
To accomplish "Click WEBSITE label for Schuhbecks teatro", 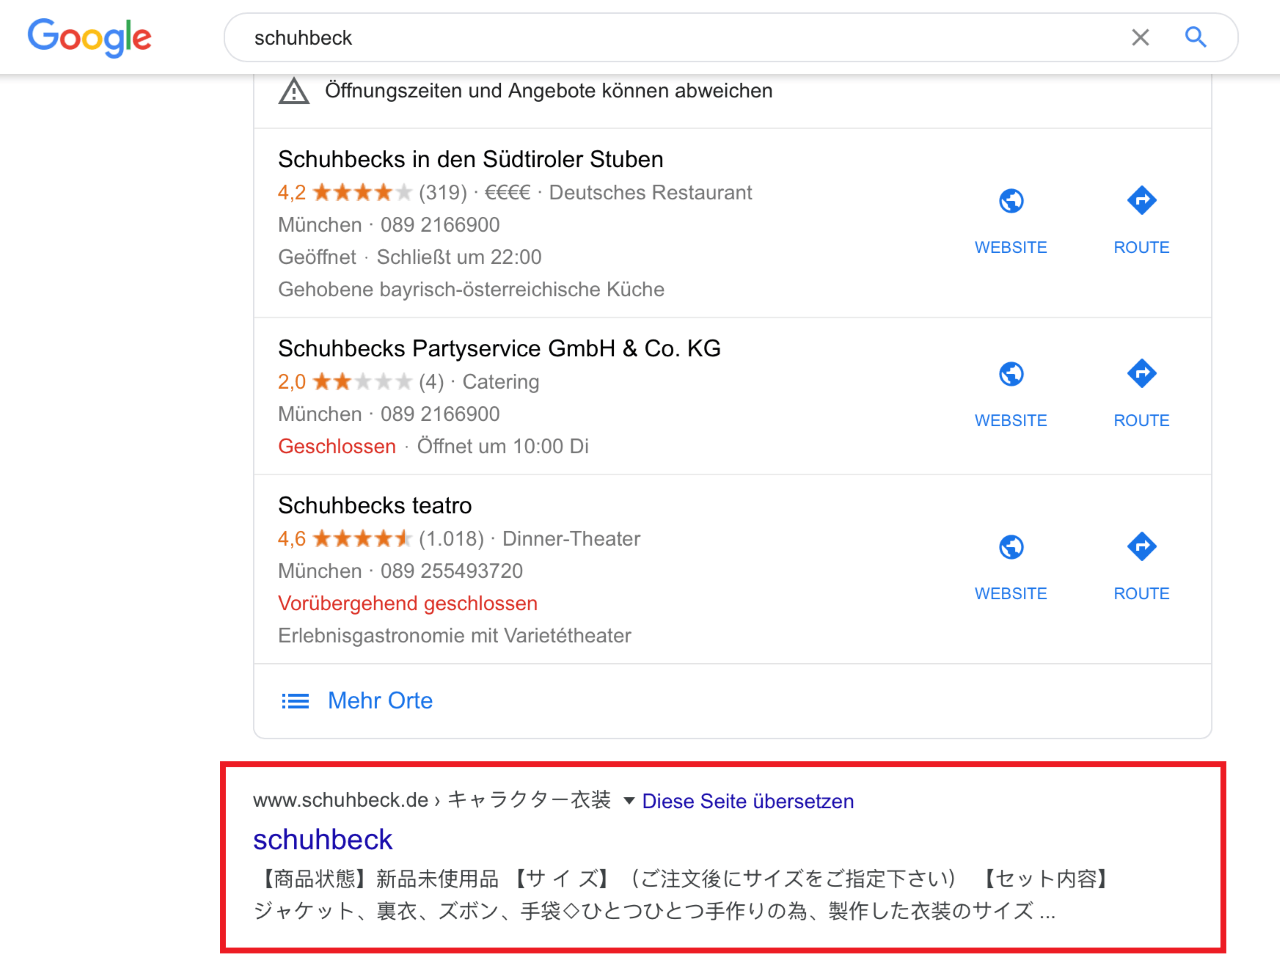I will point(1011,593).
